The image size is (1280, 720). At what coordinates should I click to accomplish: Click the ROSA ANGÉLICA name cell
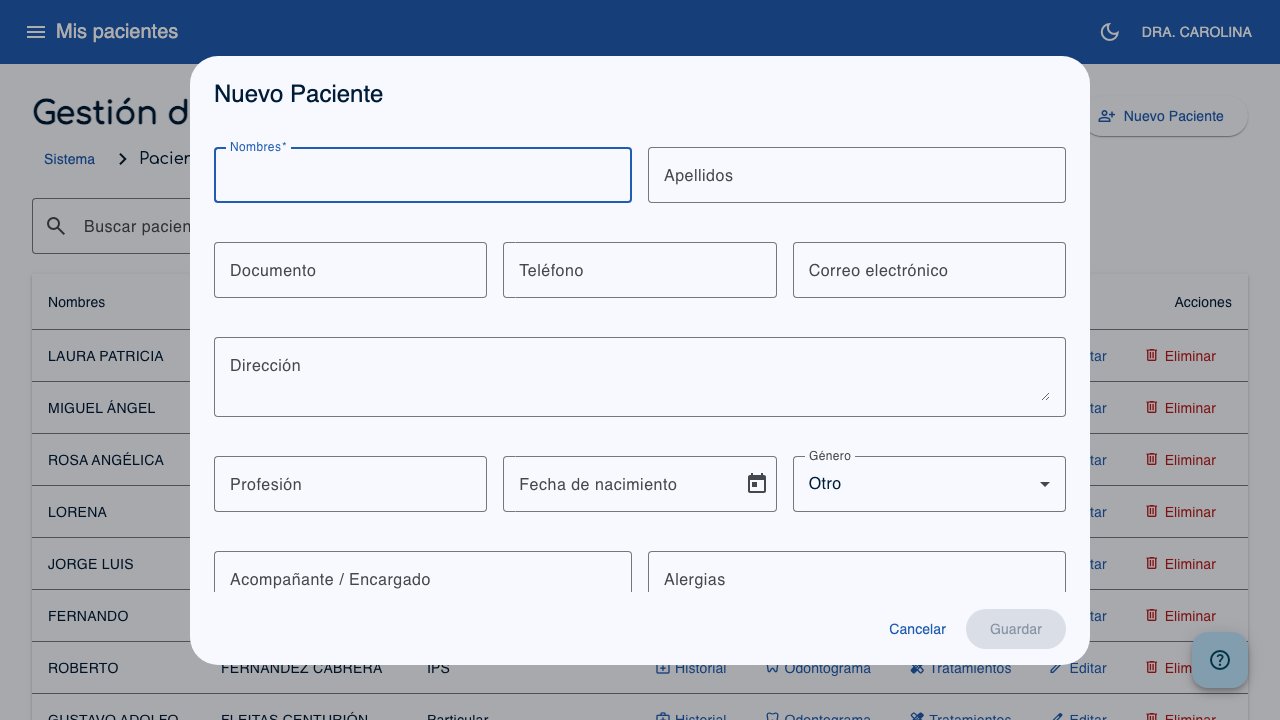(x=106, y=460)
